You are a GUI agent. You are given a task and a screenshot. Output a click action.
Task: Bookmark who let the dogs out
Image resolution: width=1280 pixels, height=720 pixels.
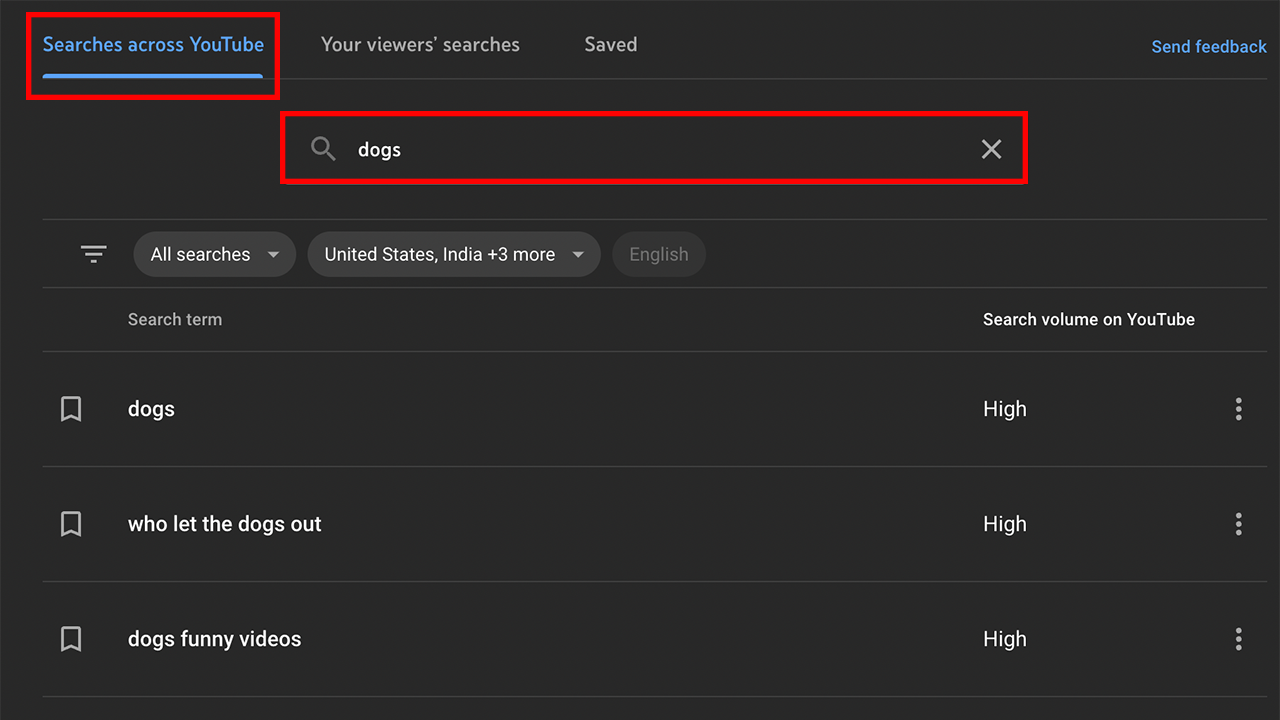point(71,524)
